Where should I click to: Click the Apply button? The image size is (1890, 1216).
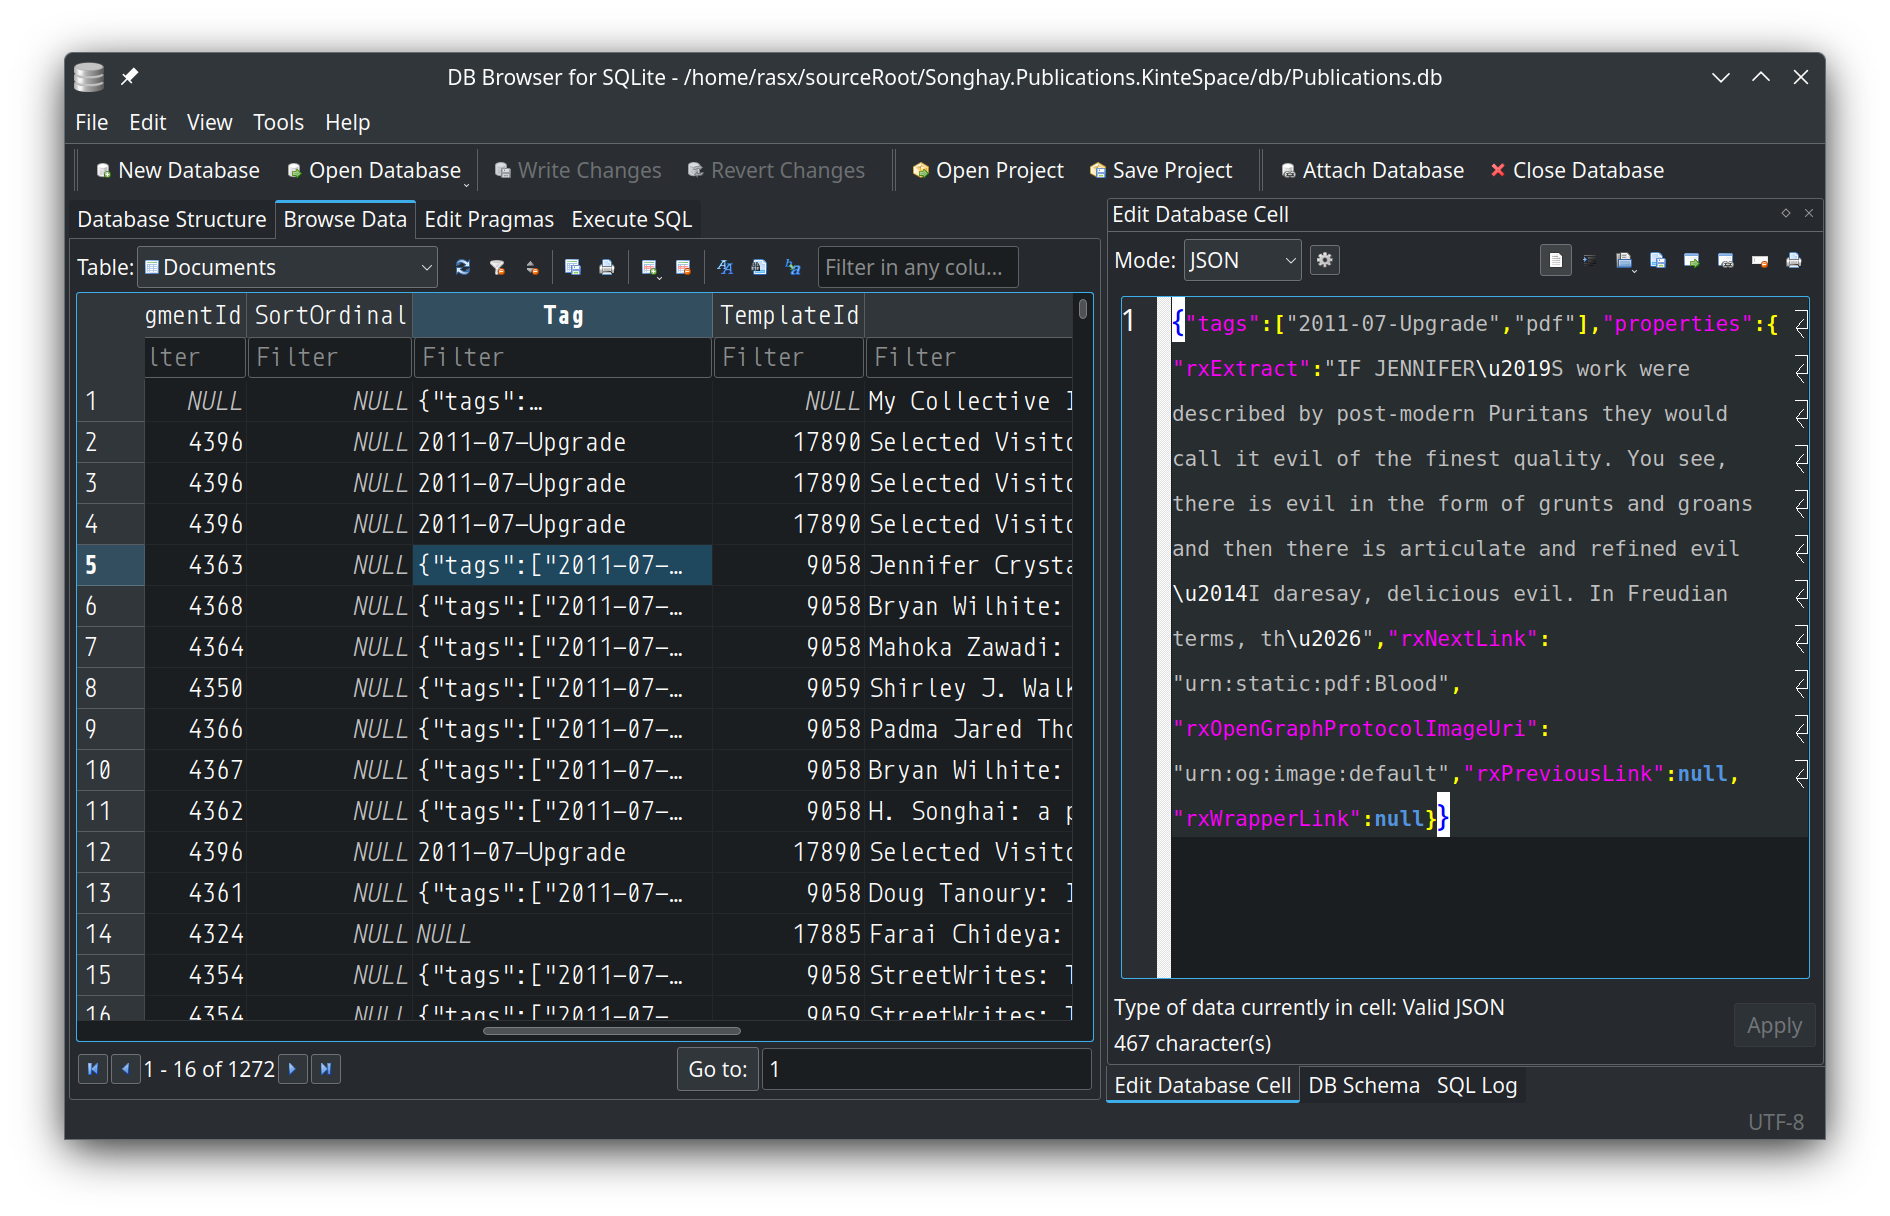1774,1026
